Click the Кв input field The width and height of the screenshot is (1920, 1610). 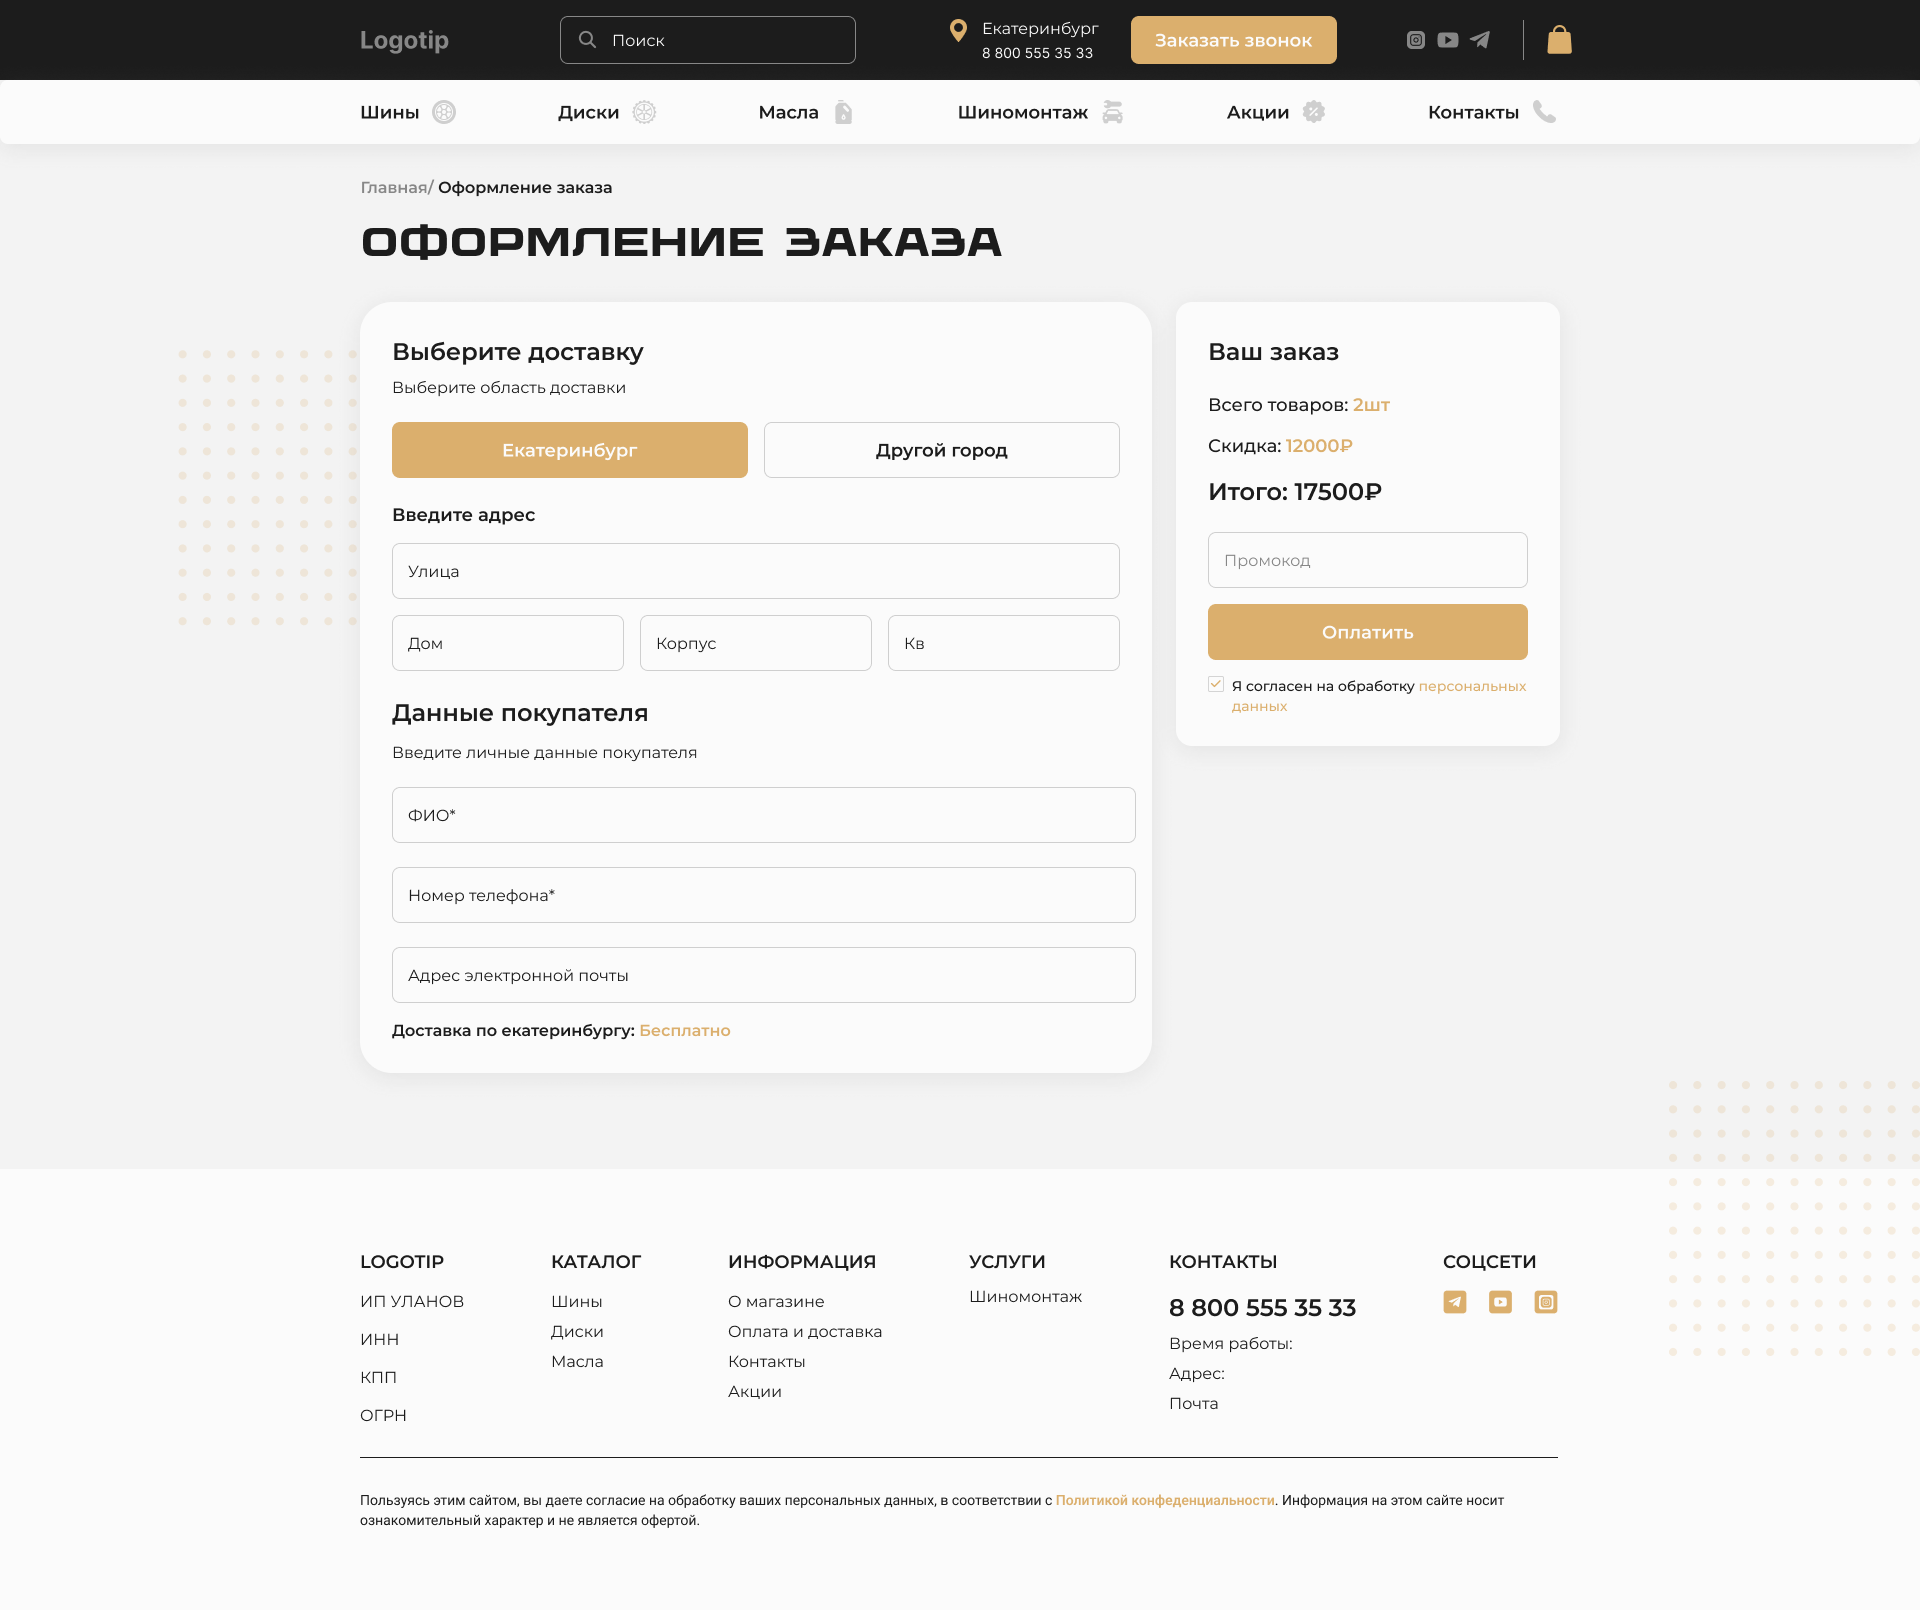coord(1004,643)
